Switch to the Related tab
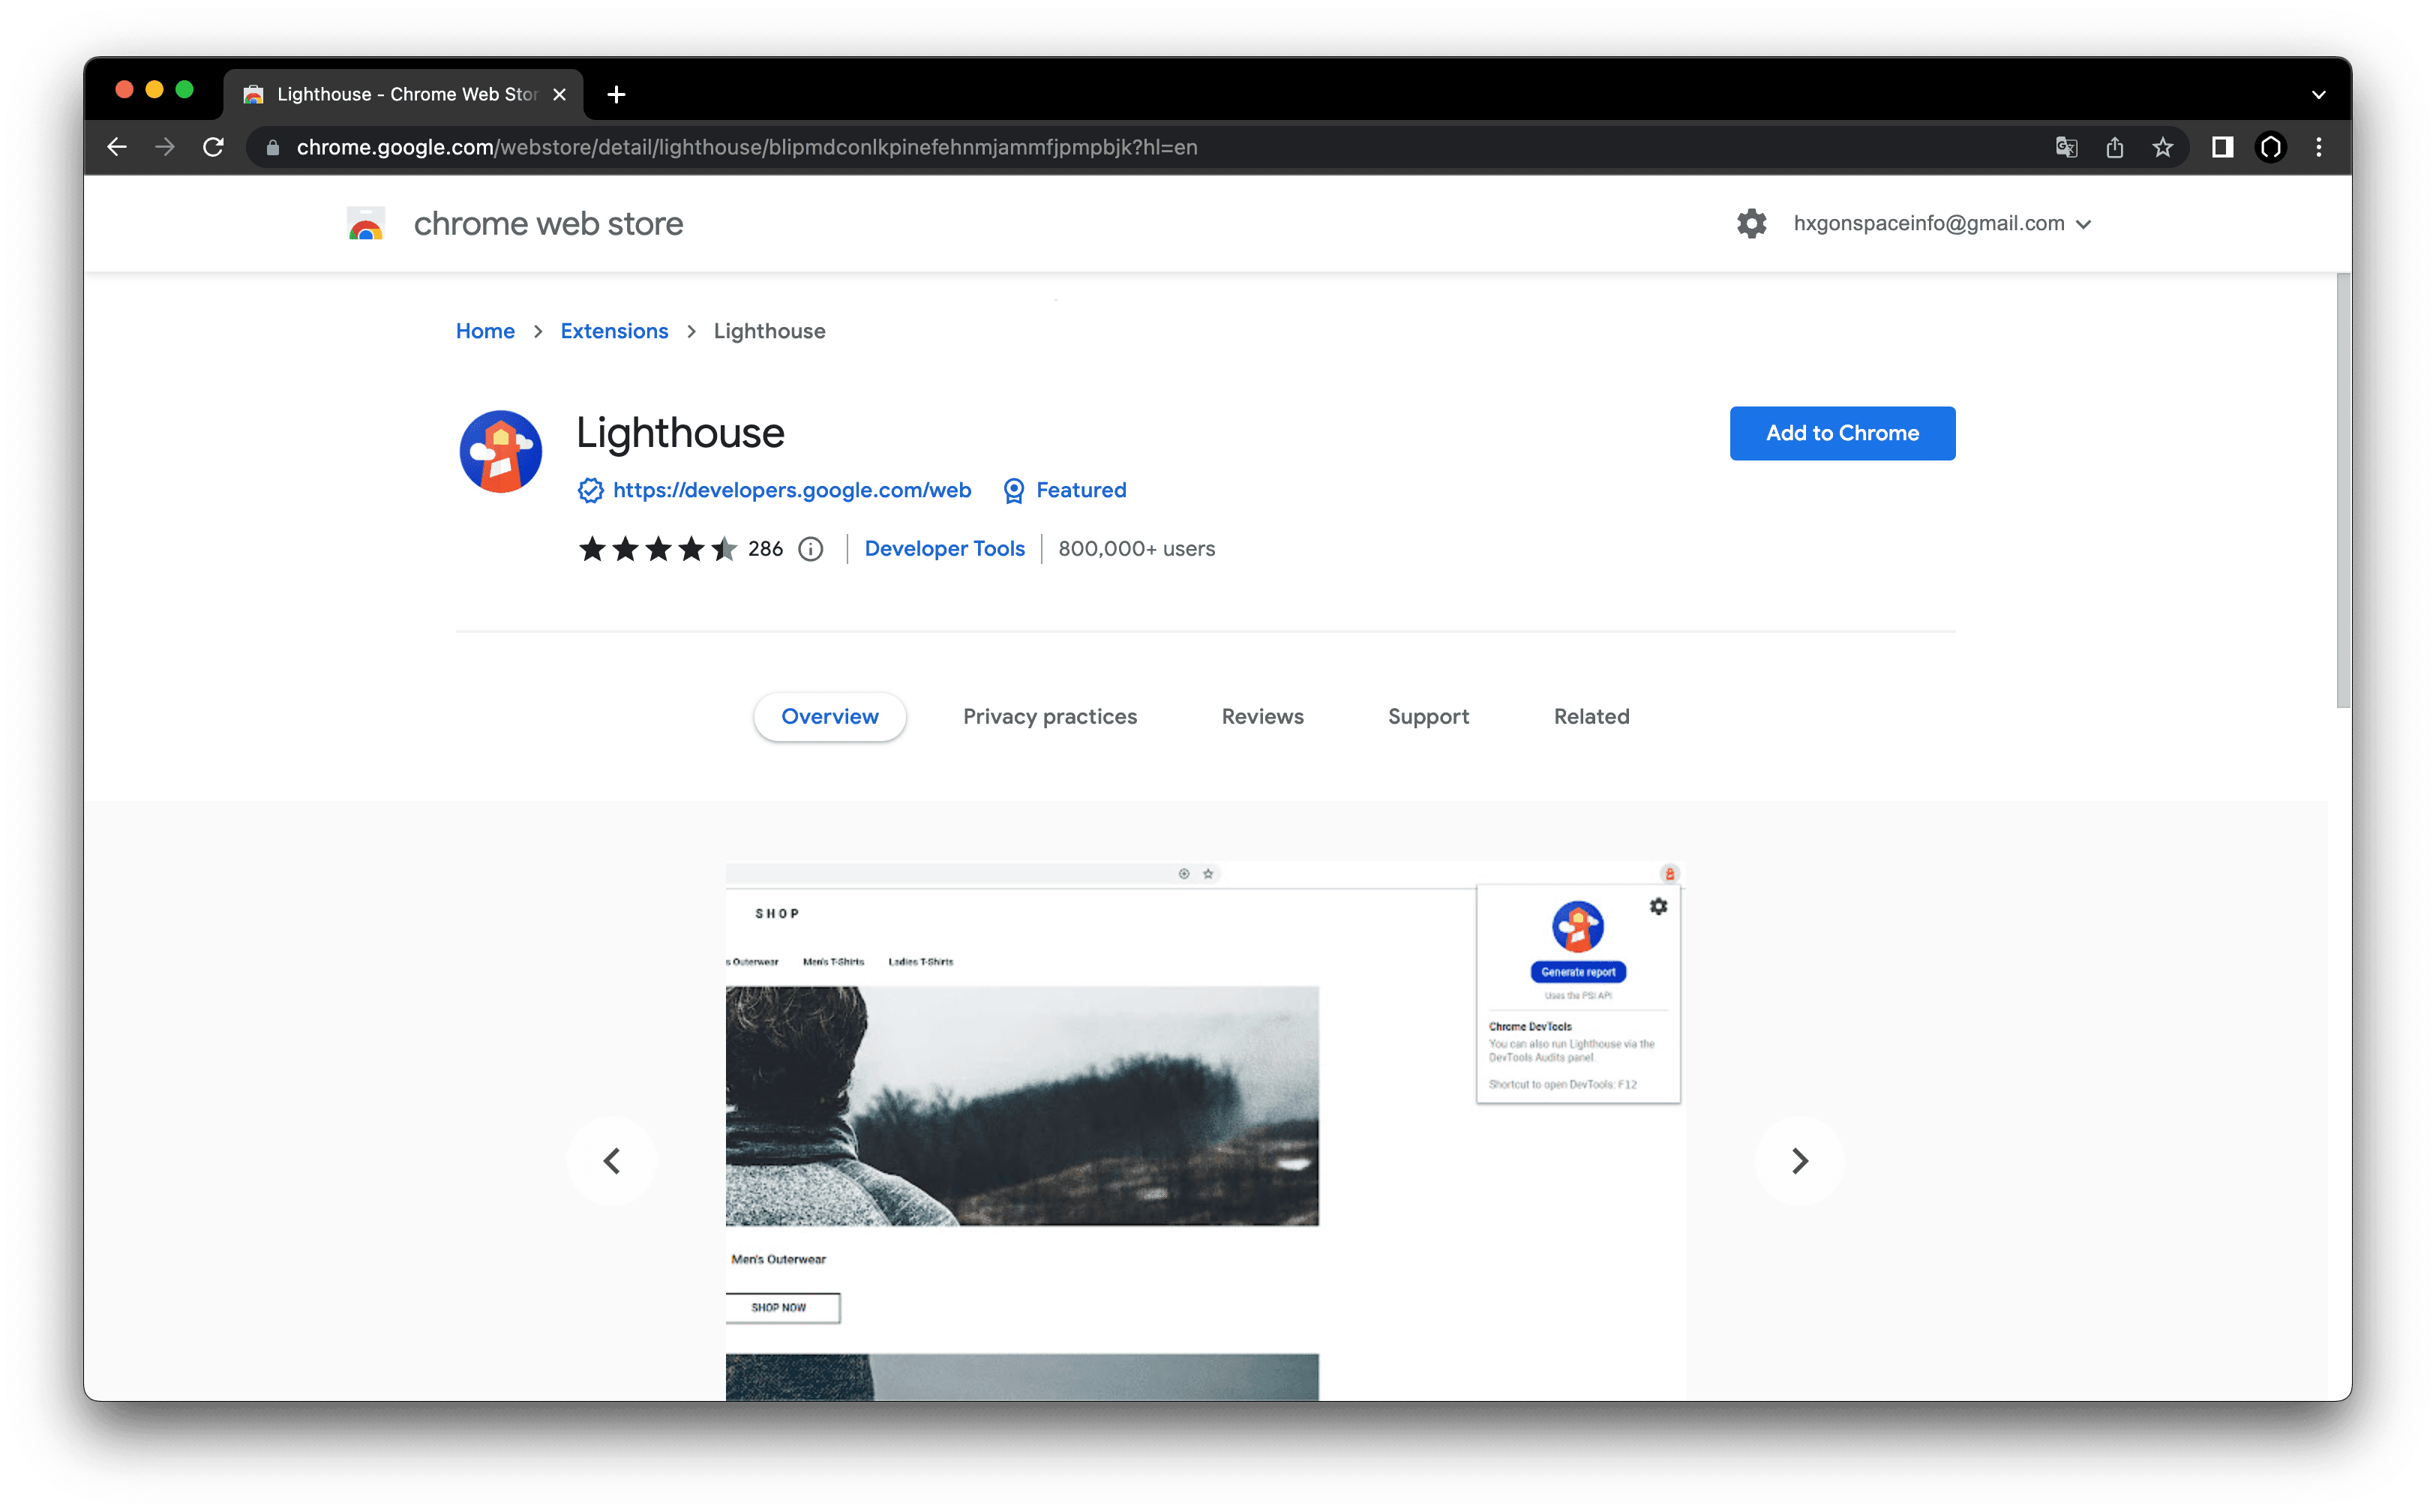This screenshot has width=2436, height=1512. [1591, 716]
